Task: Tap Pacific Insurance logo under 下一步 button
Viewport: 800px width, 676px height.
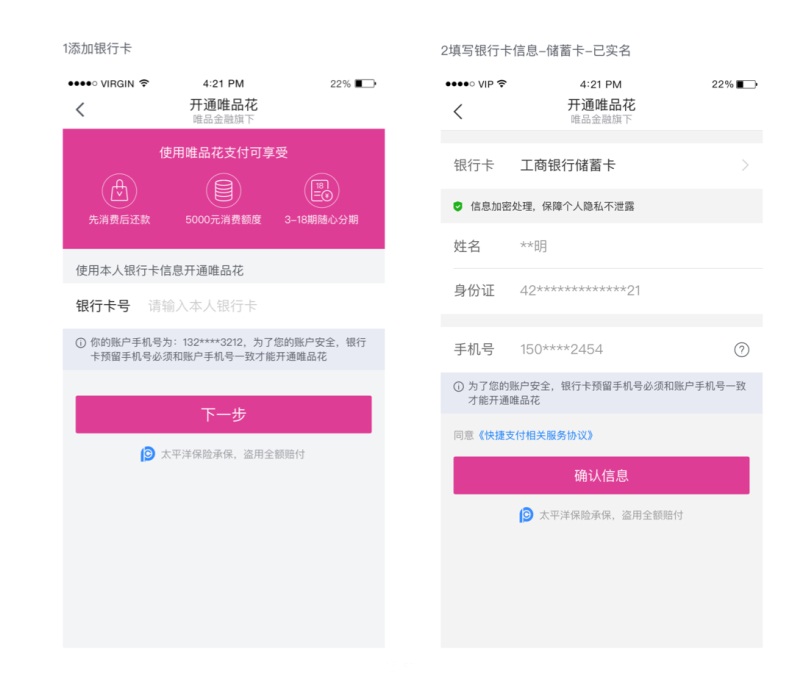Action: point(147,454)
